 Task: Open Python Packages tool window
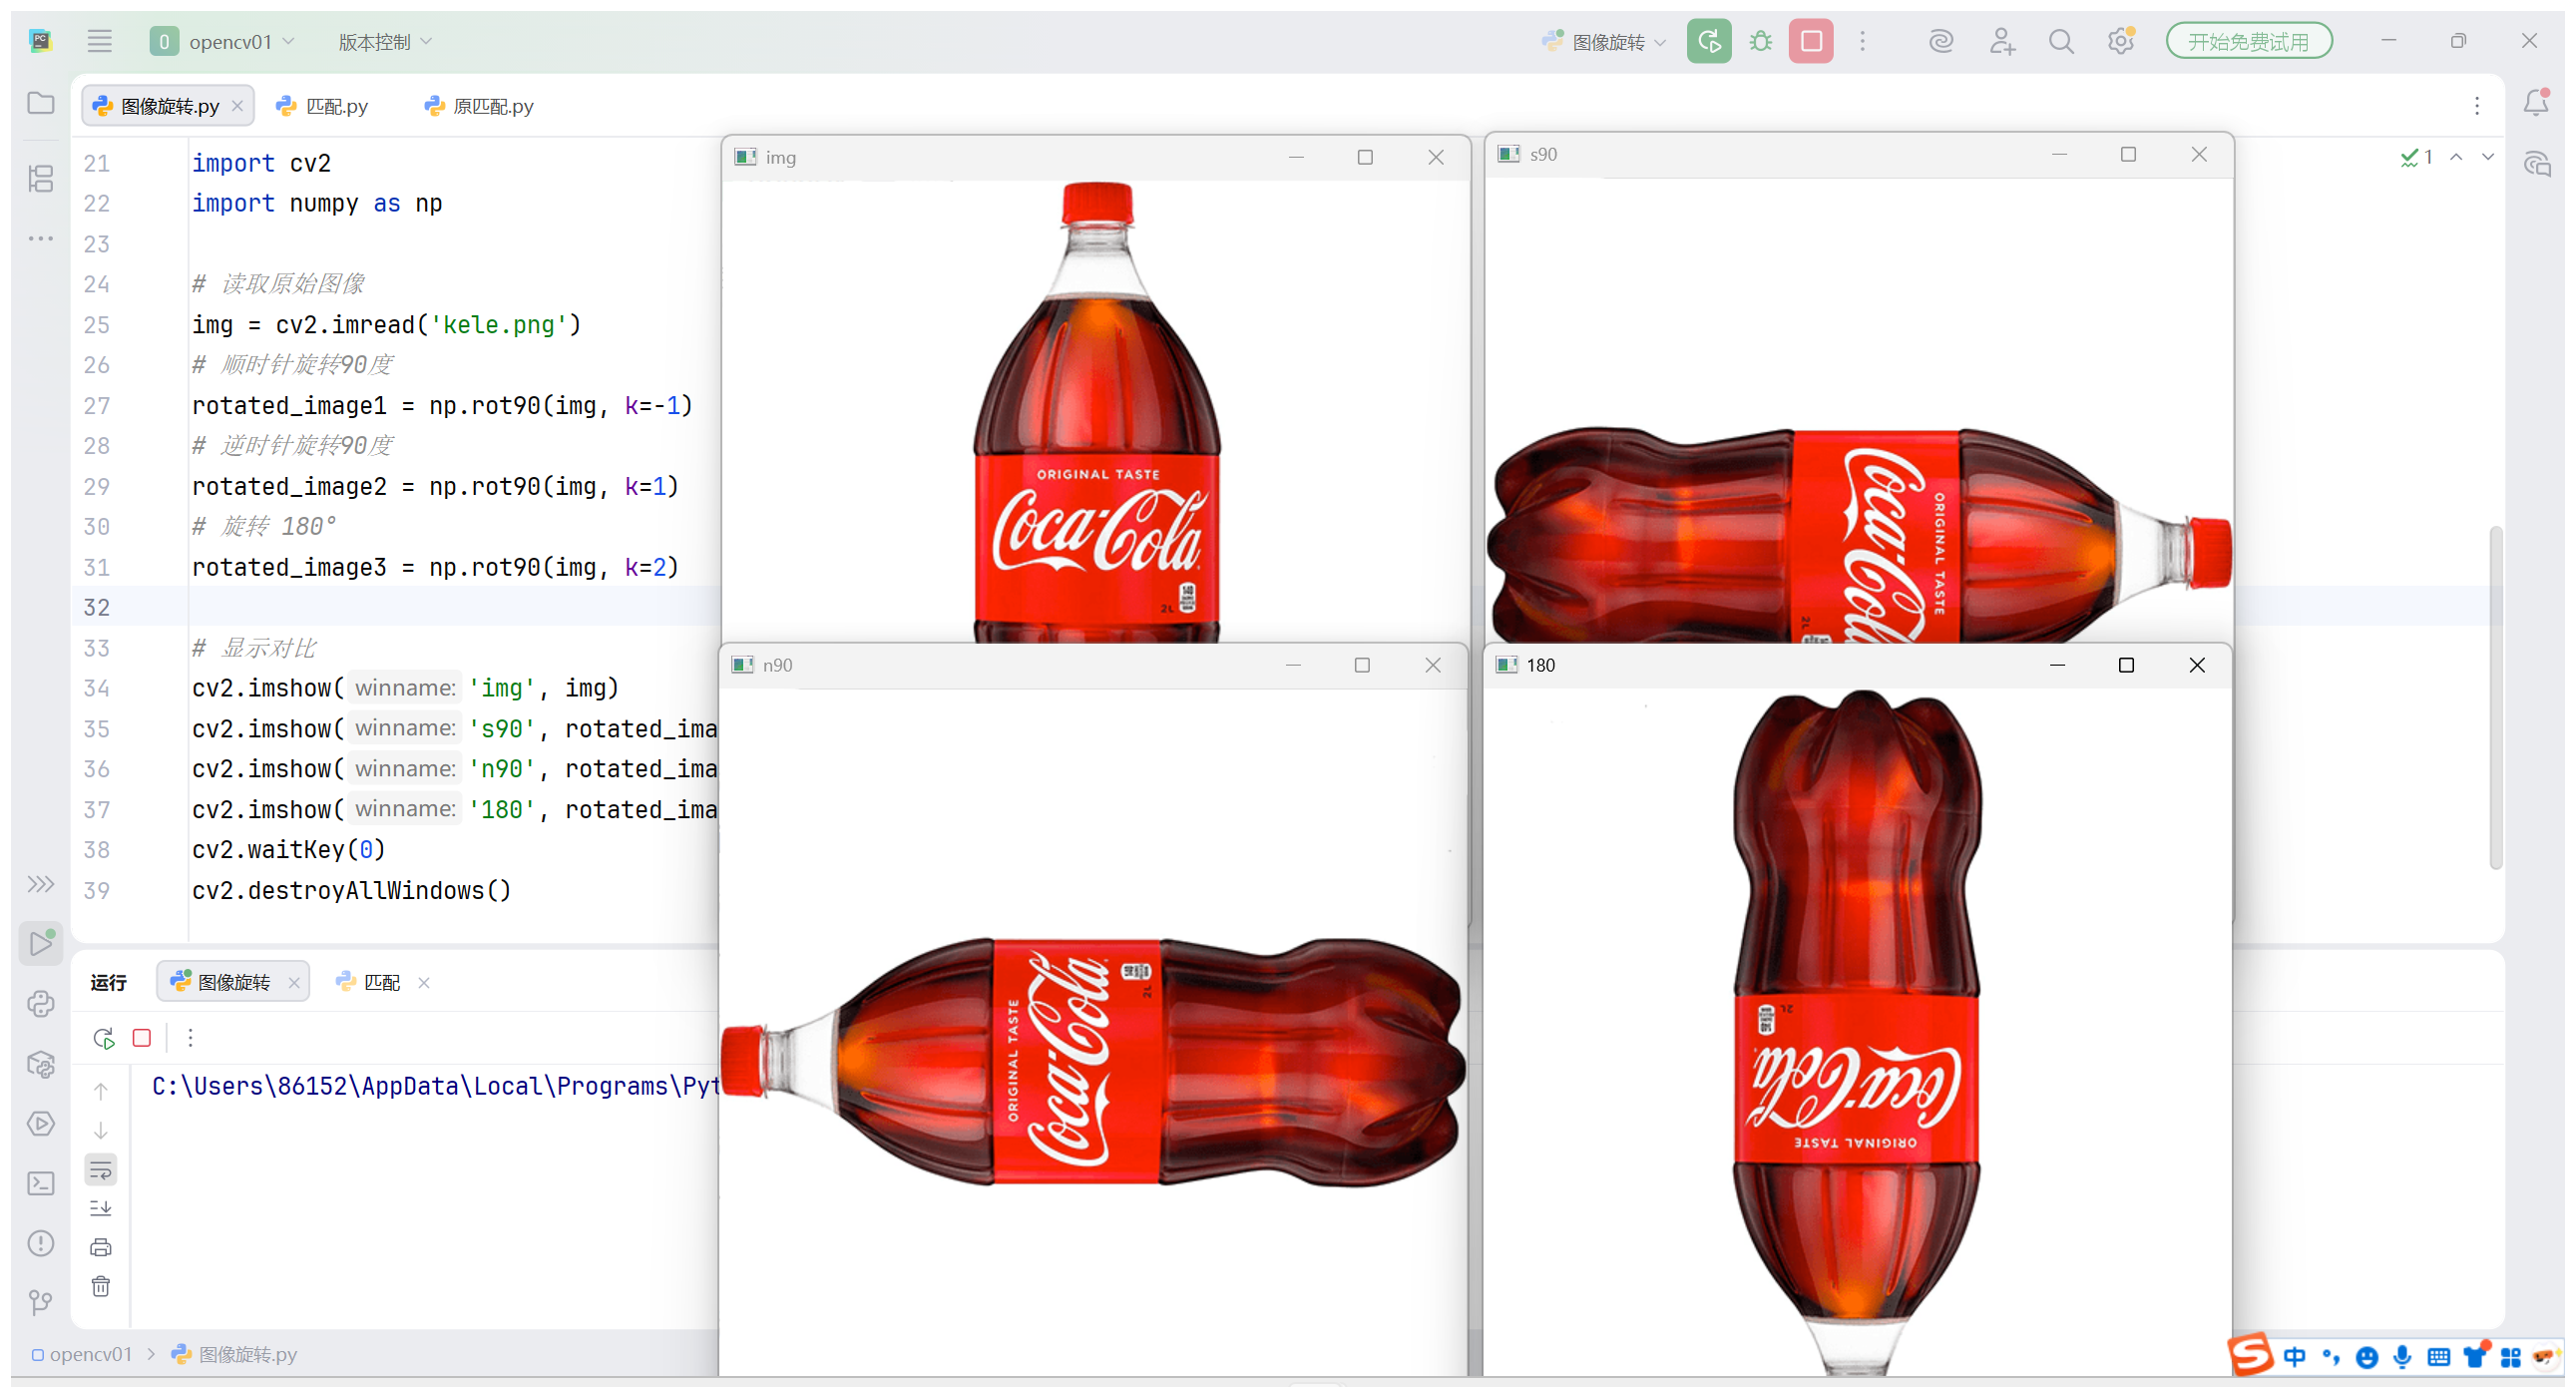pyautogui.click(x=41, y=1064)
